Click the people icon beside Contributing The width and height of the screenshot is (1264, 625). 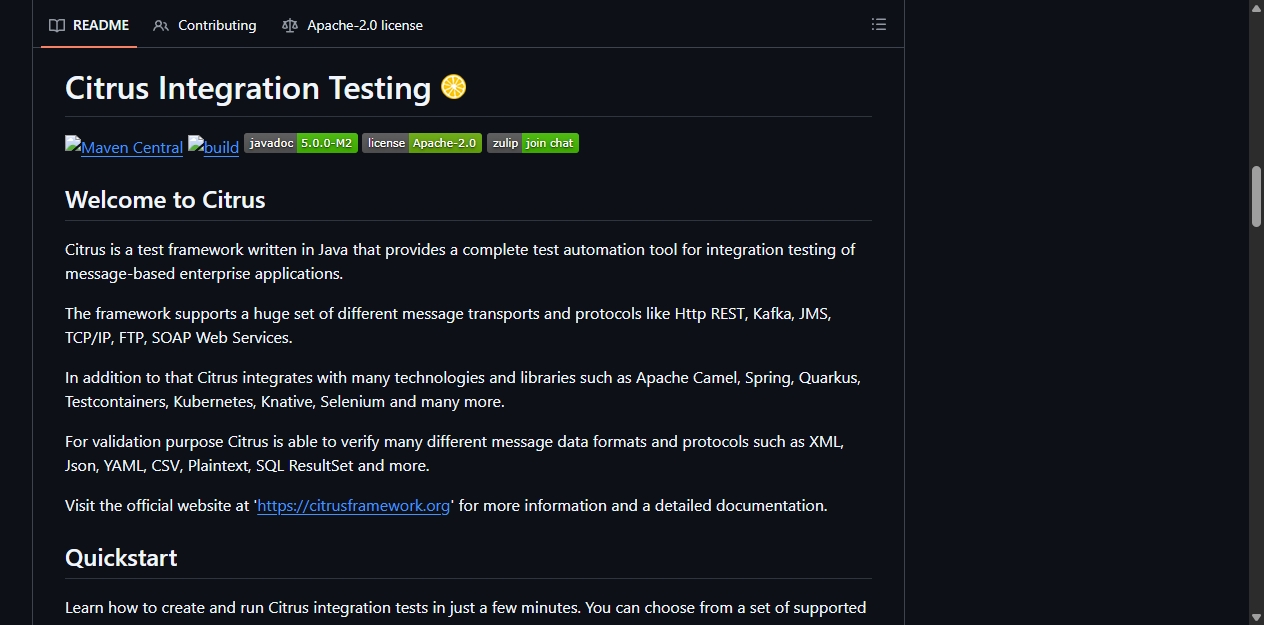pos(161,25)
